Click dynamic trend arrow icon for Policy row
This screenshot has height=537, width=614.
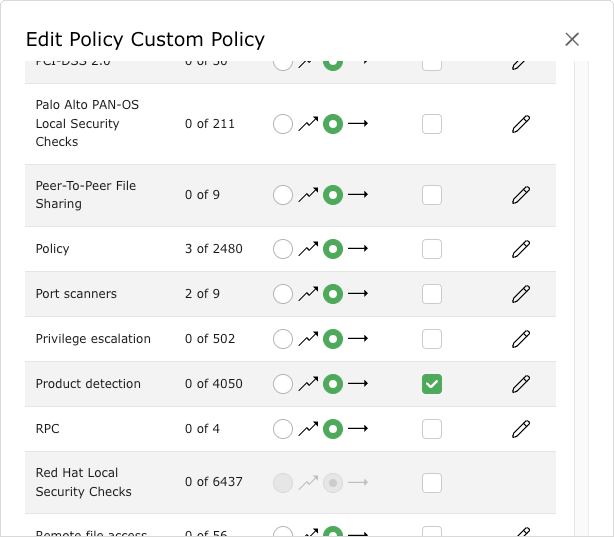tap(308, 249)
